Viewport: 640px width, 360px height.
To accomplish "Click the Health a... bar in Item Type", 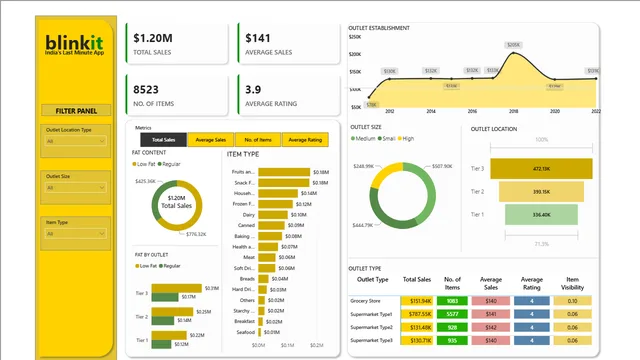I will pos(268,247).
